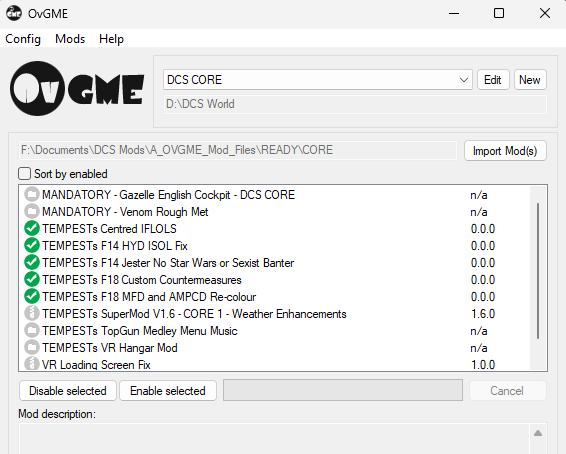Viewport: 566px width, 454px height.
Task: Click green check icon of F14 Jester mod
Action: [32, 262]
